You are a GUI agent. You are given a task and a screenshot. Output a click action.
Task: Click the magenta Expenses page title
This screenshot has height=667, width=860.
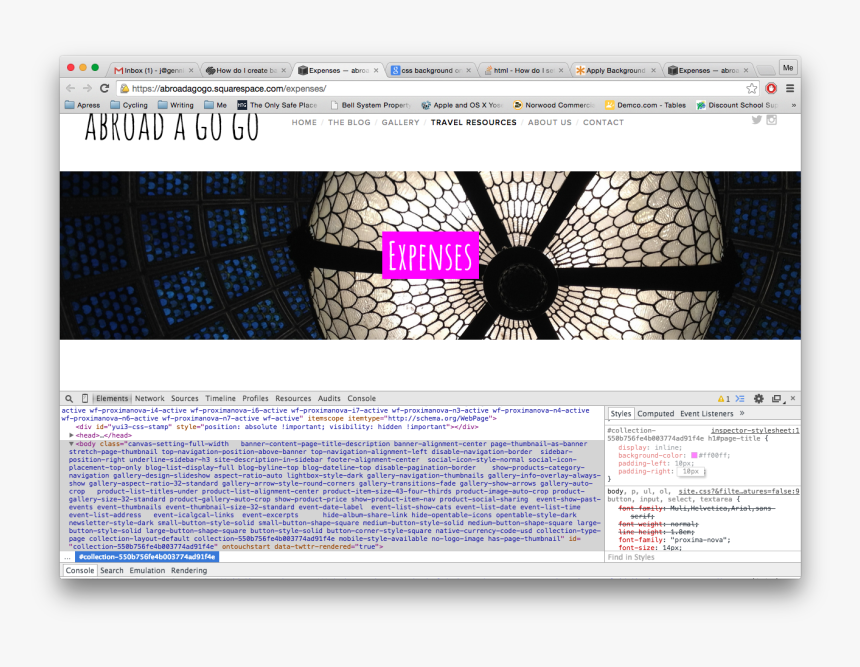431,255
